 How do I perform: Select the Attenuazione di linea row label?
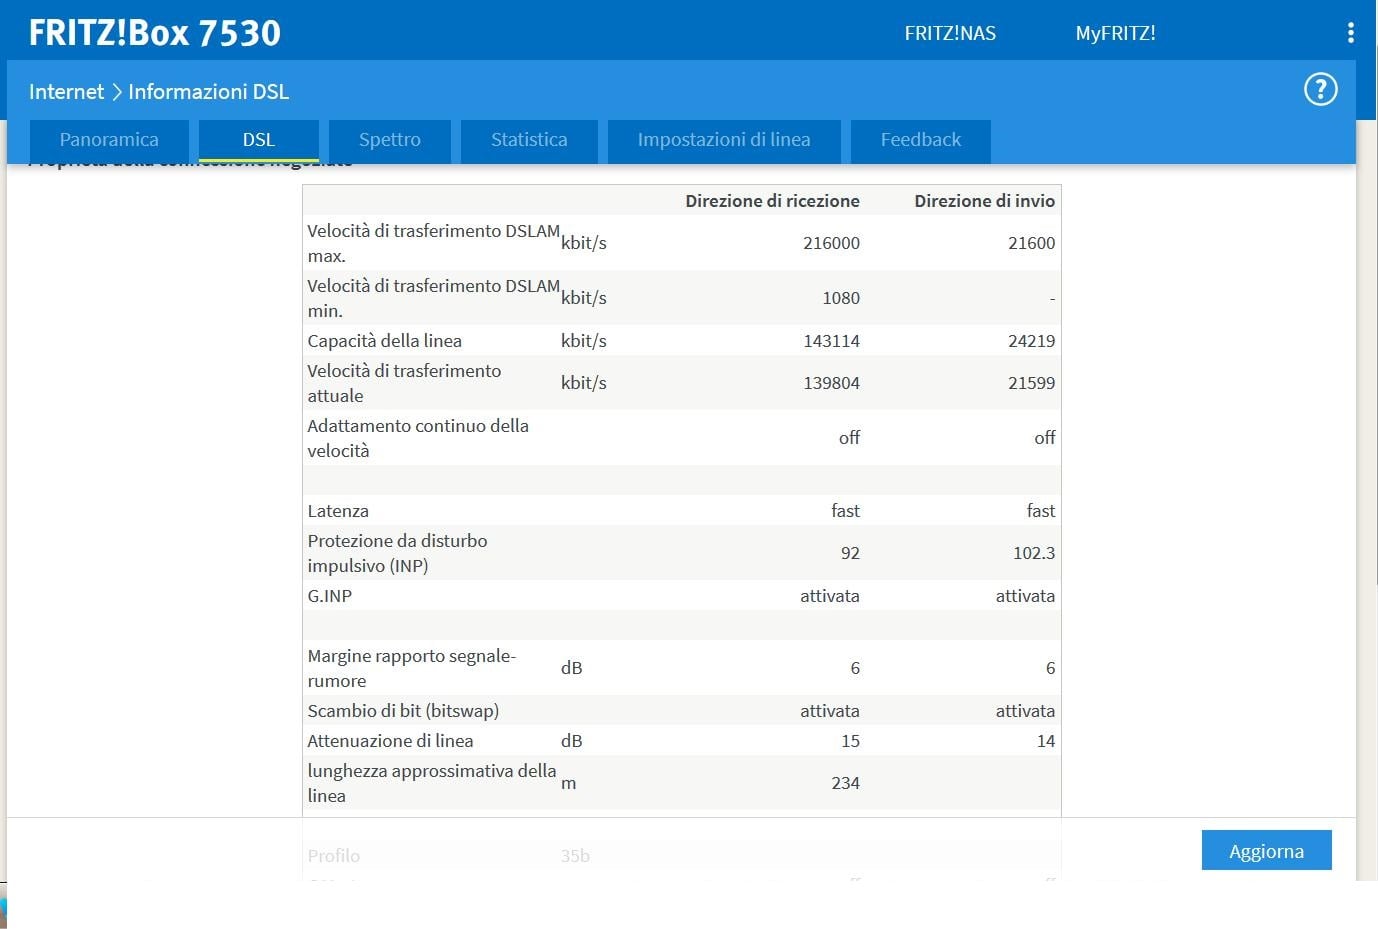[x=390, y=741]
